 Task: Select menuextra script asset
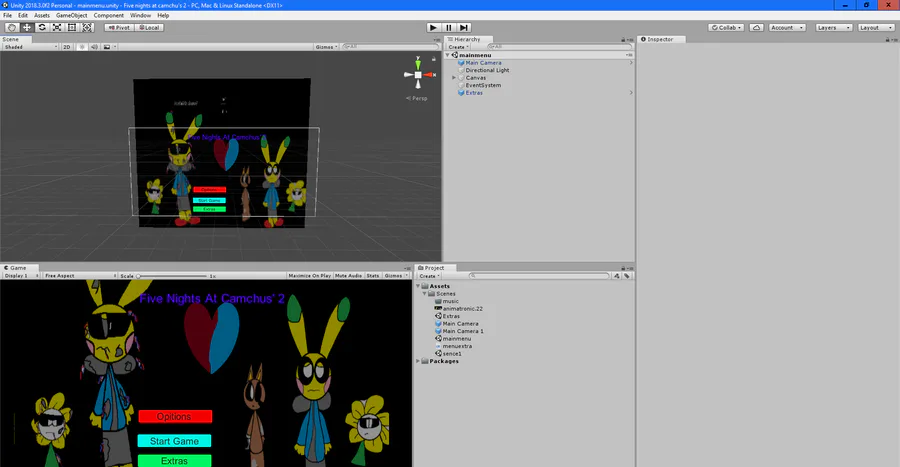point(457,347)
